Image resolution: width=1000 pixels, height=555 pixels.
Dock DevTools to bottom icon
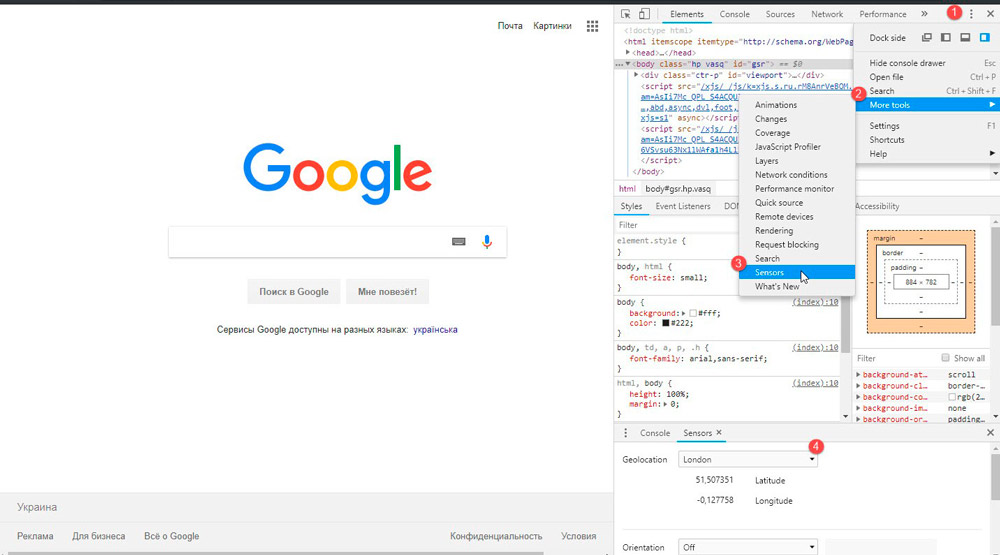coord(965,38)
